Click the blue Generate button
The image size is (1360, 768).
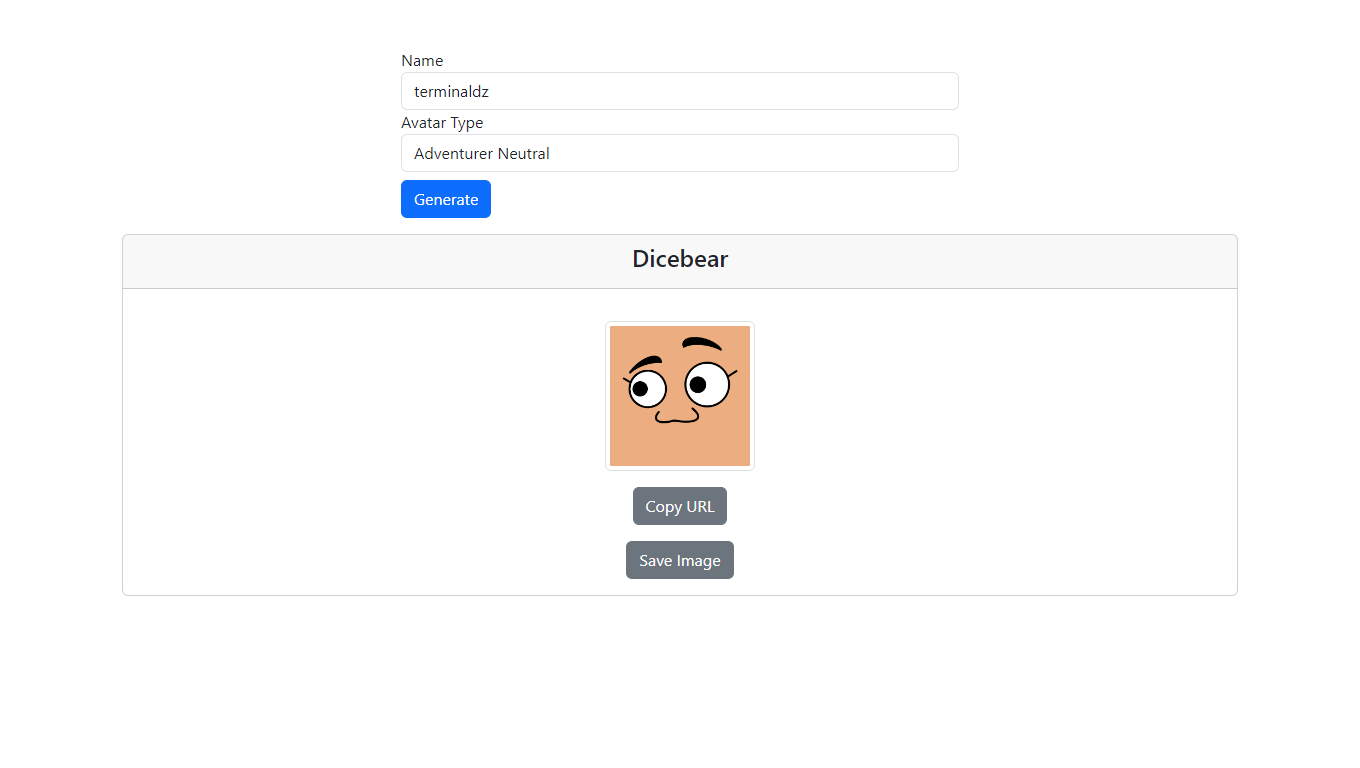pos(446,199)
